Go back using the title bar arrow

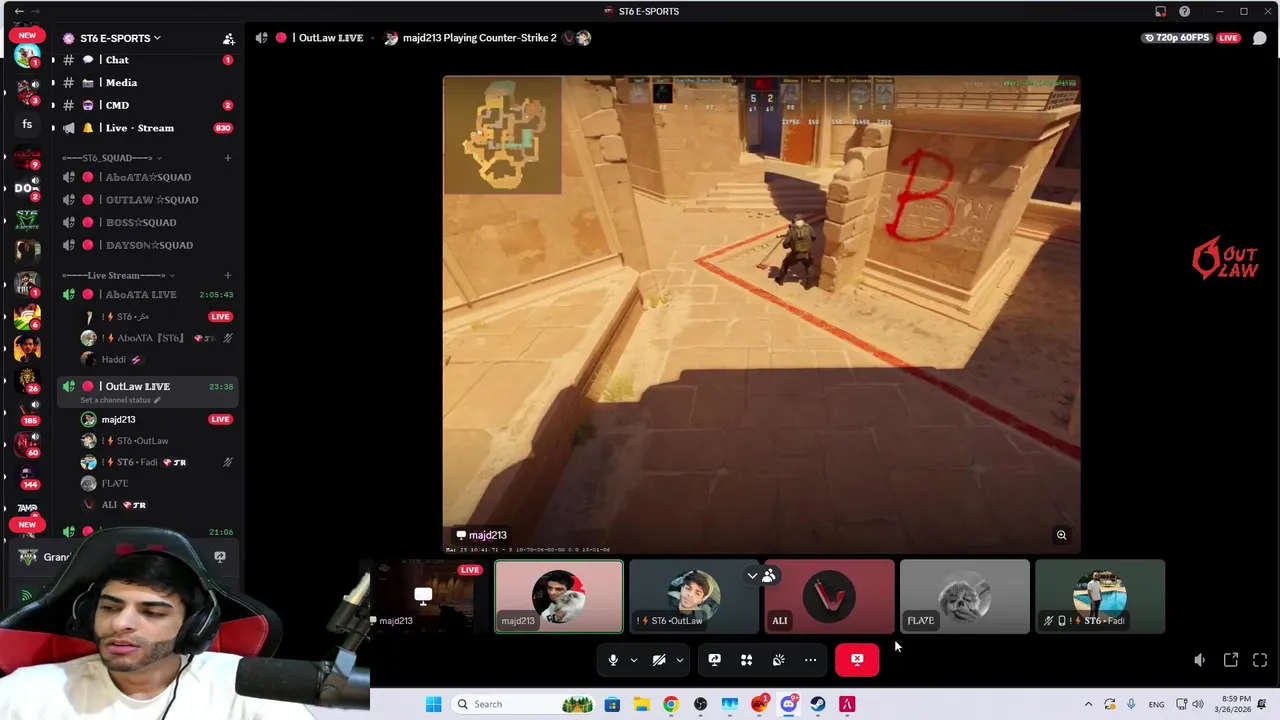pyautogui.click(x=19, y=11)
